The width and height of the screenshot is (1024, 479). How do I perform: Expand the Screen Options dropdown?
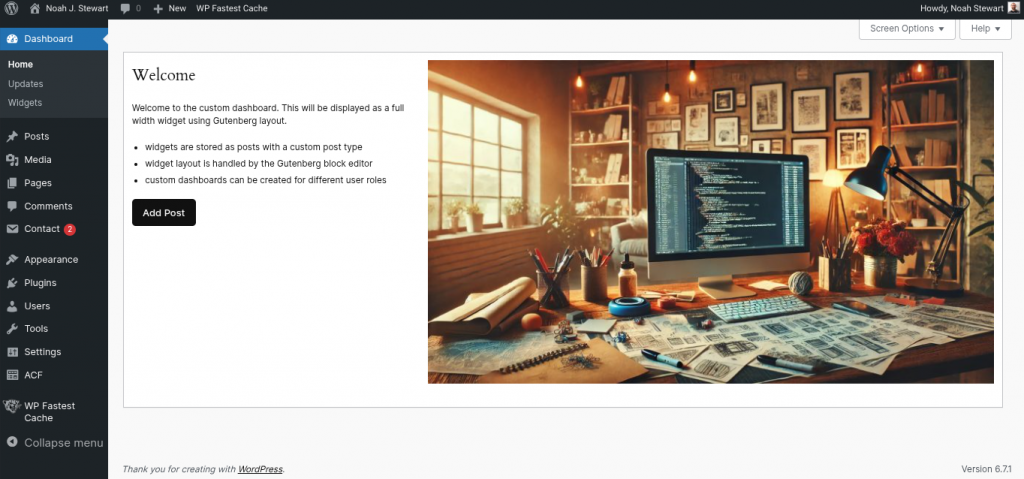point(906,29)
